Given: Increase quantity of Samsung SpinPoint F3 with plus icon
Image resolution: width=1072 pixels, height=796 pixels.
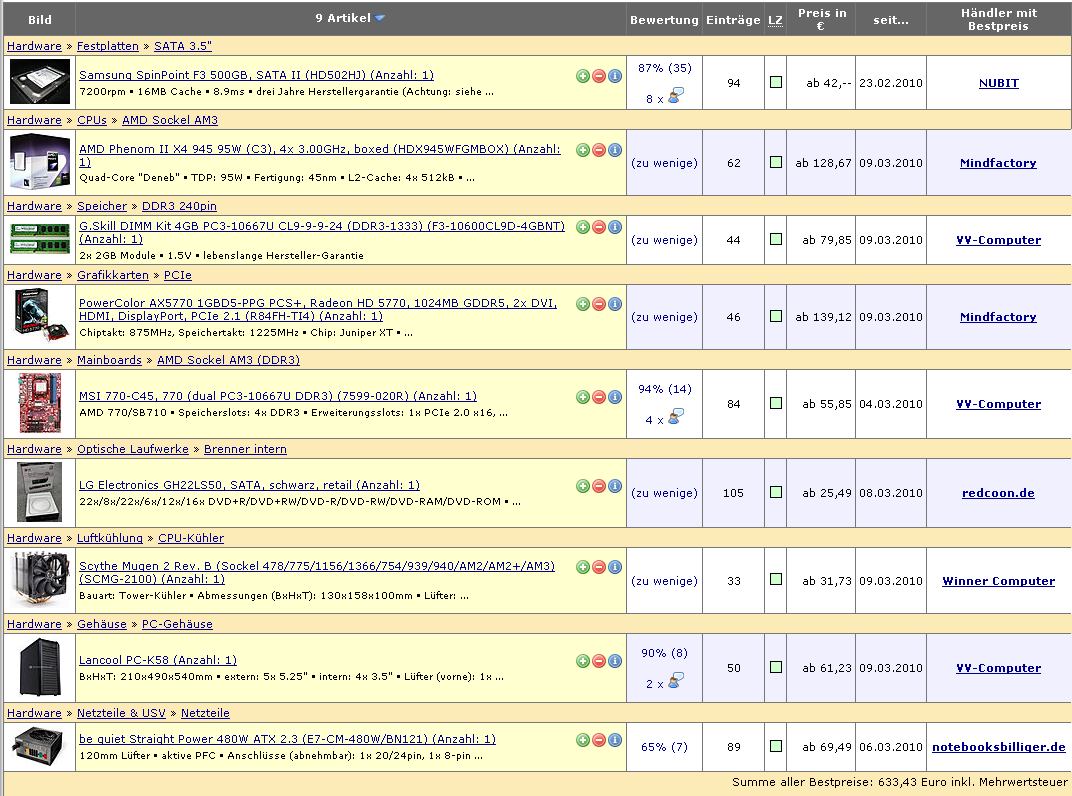Looking at the screenshot, I should tap(582, 76).
